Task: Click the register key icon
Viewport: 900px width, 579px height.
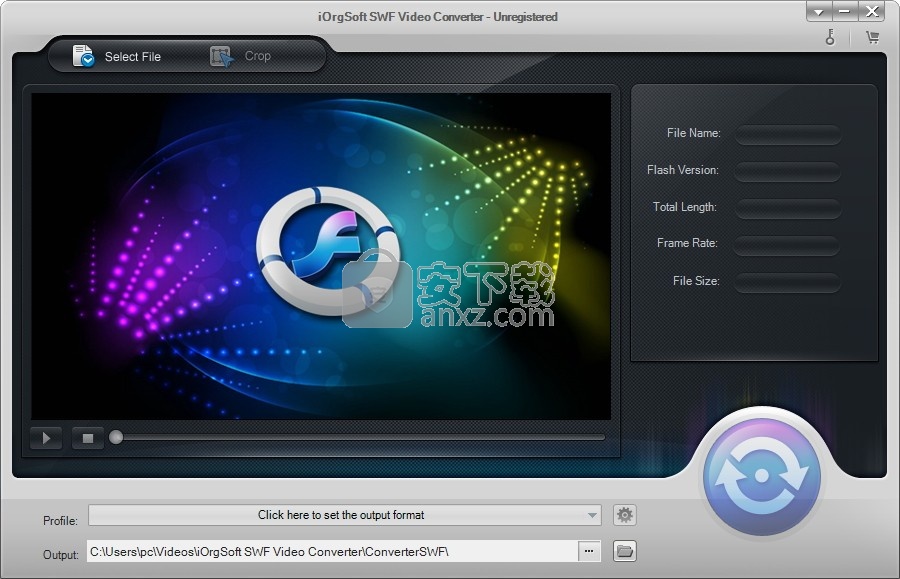Action: pos(830,37)
